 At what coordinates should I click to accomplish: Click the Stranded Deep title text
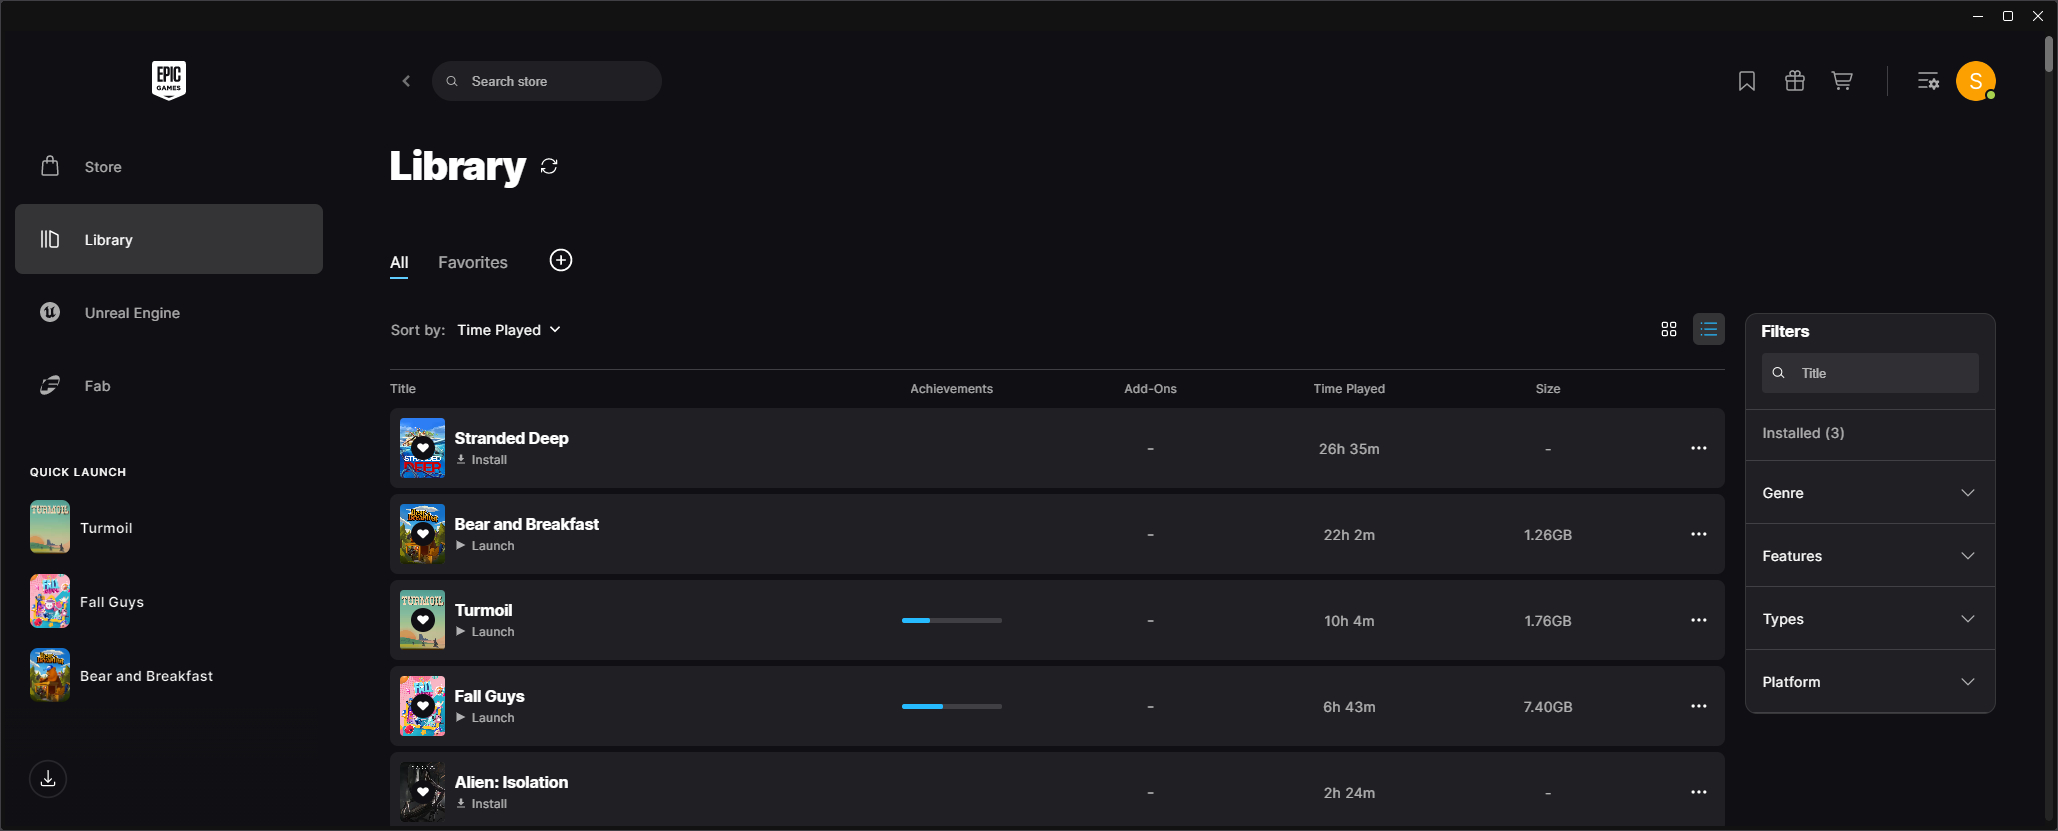[511, 438]
